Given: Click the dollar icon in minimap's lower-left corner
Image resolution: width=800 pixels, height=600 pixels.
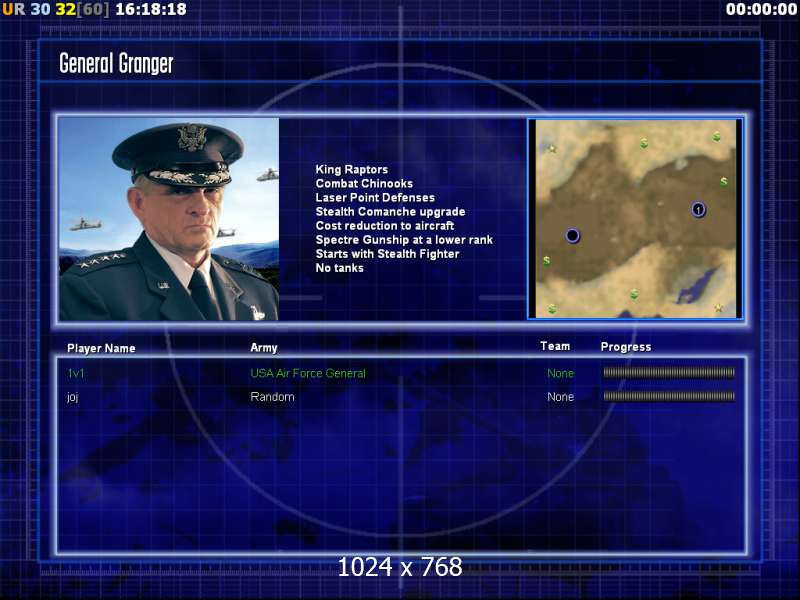Looking at the screenshot, I should pyautogui.click(x=552, y=309).
